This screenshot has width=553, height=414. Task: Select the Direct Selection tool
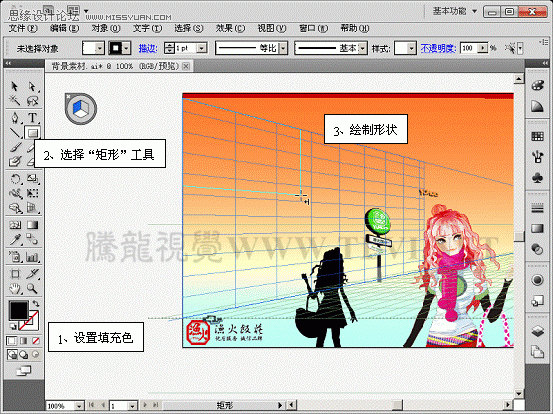coord(32,86)
